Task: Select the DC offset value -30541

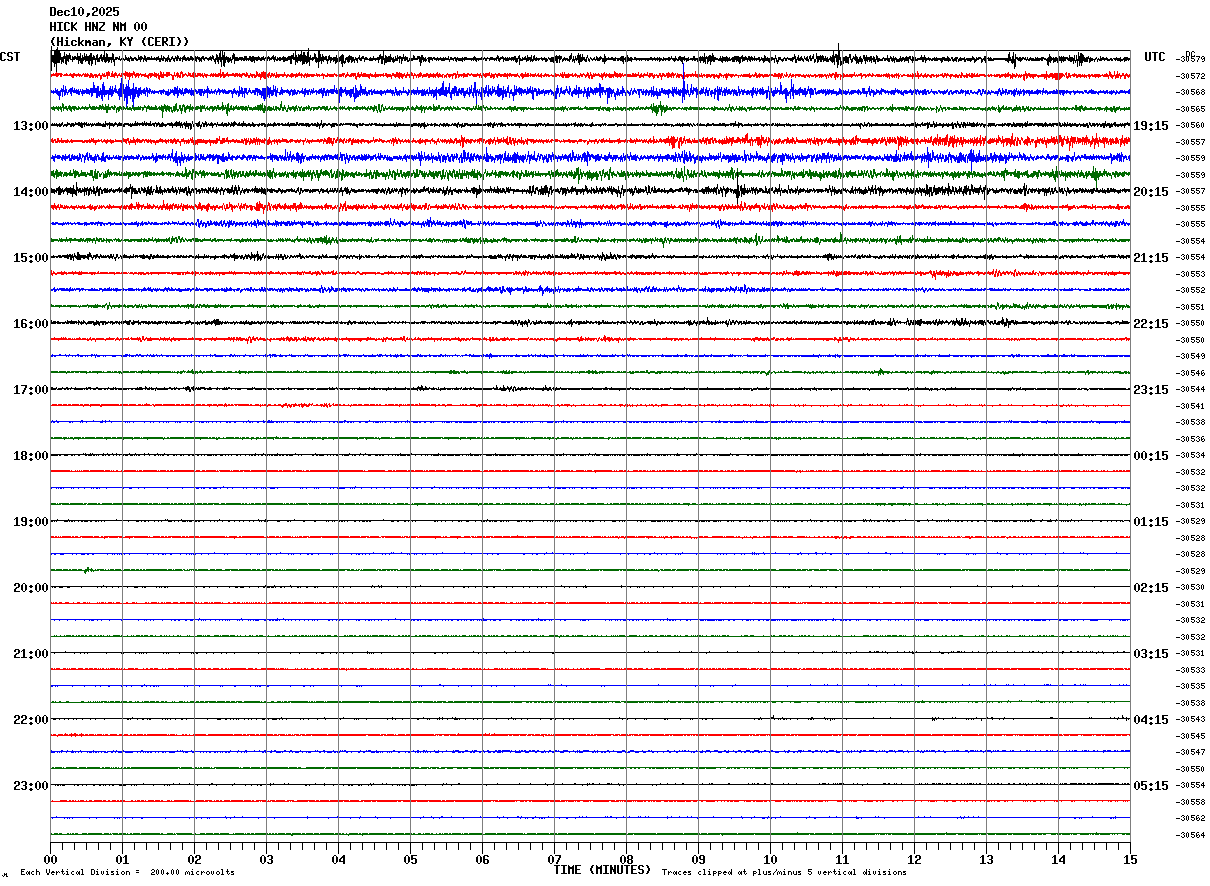Action: (1191, 406)
